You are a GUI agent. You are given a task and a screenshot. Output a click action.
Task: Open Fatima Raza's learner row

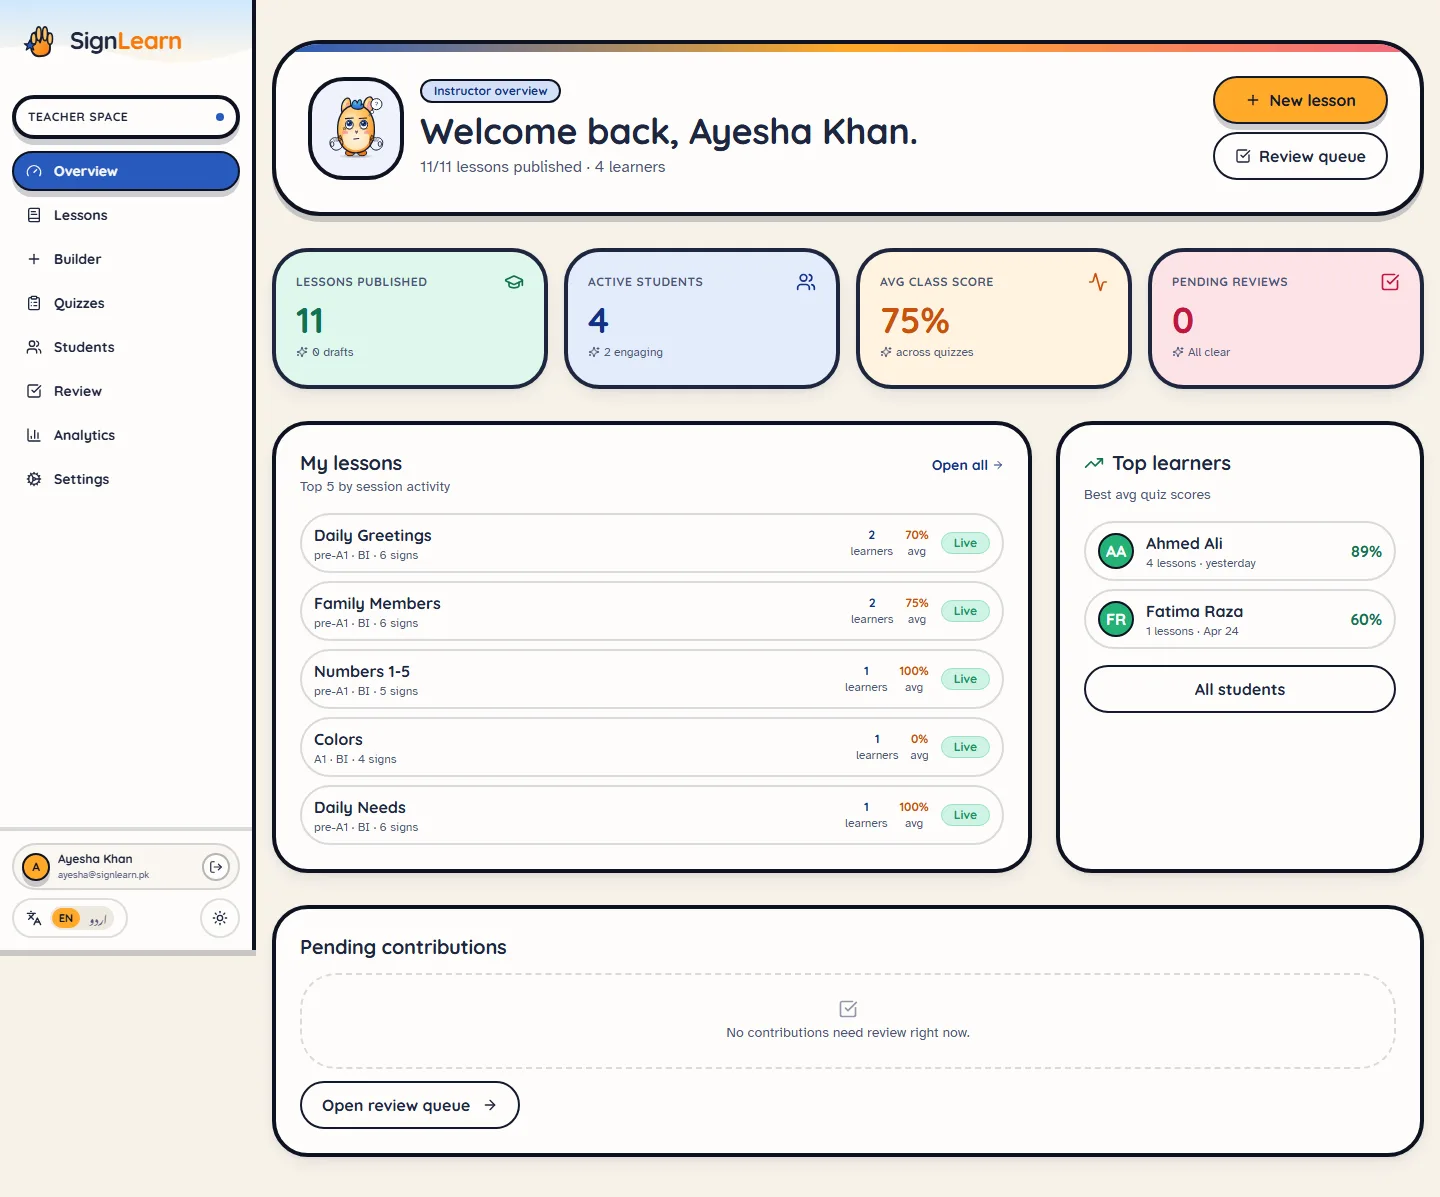(x=1240, y=619)
